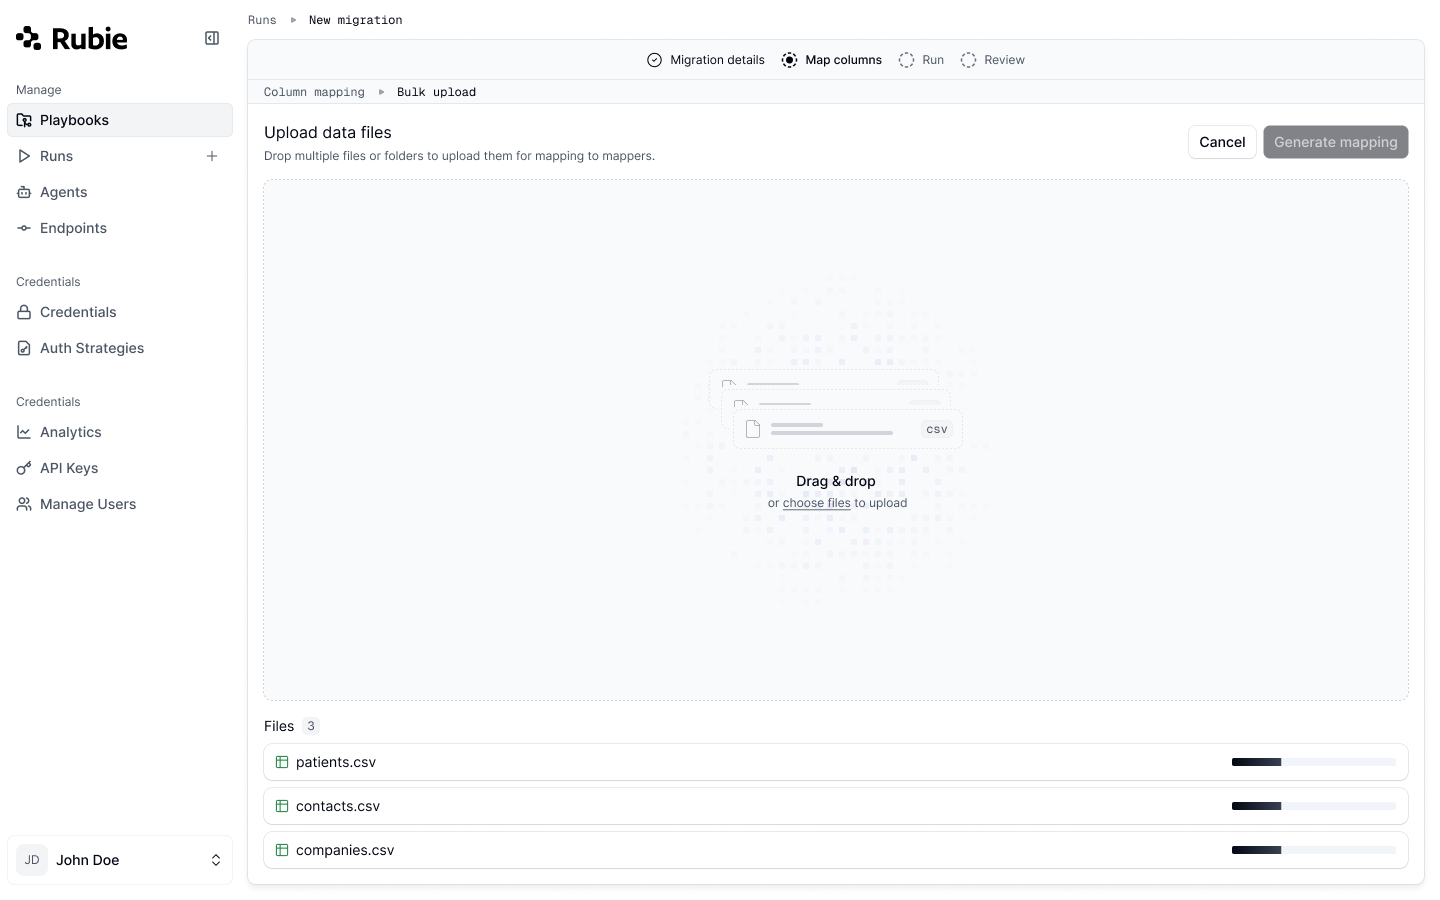This screenshot has height=900, width=1440.
Task: Click the Auth Strategies document icon
Action: click(x=24, y=348)
